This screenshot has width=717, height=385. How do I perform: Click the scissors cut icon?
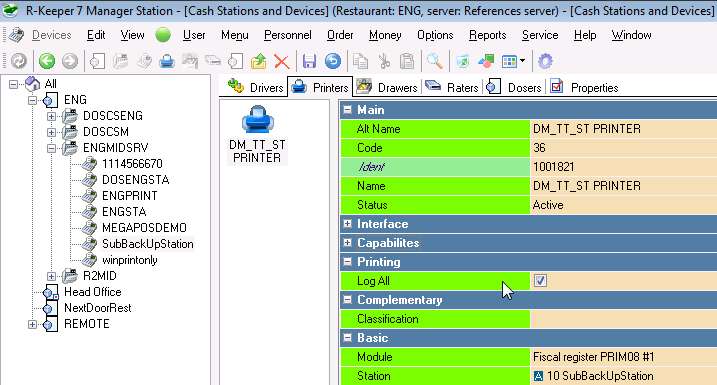click(384, 61)
